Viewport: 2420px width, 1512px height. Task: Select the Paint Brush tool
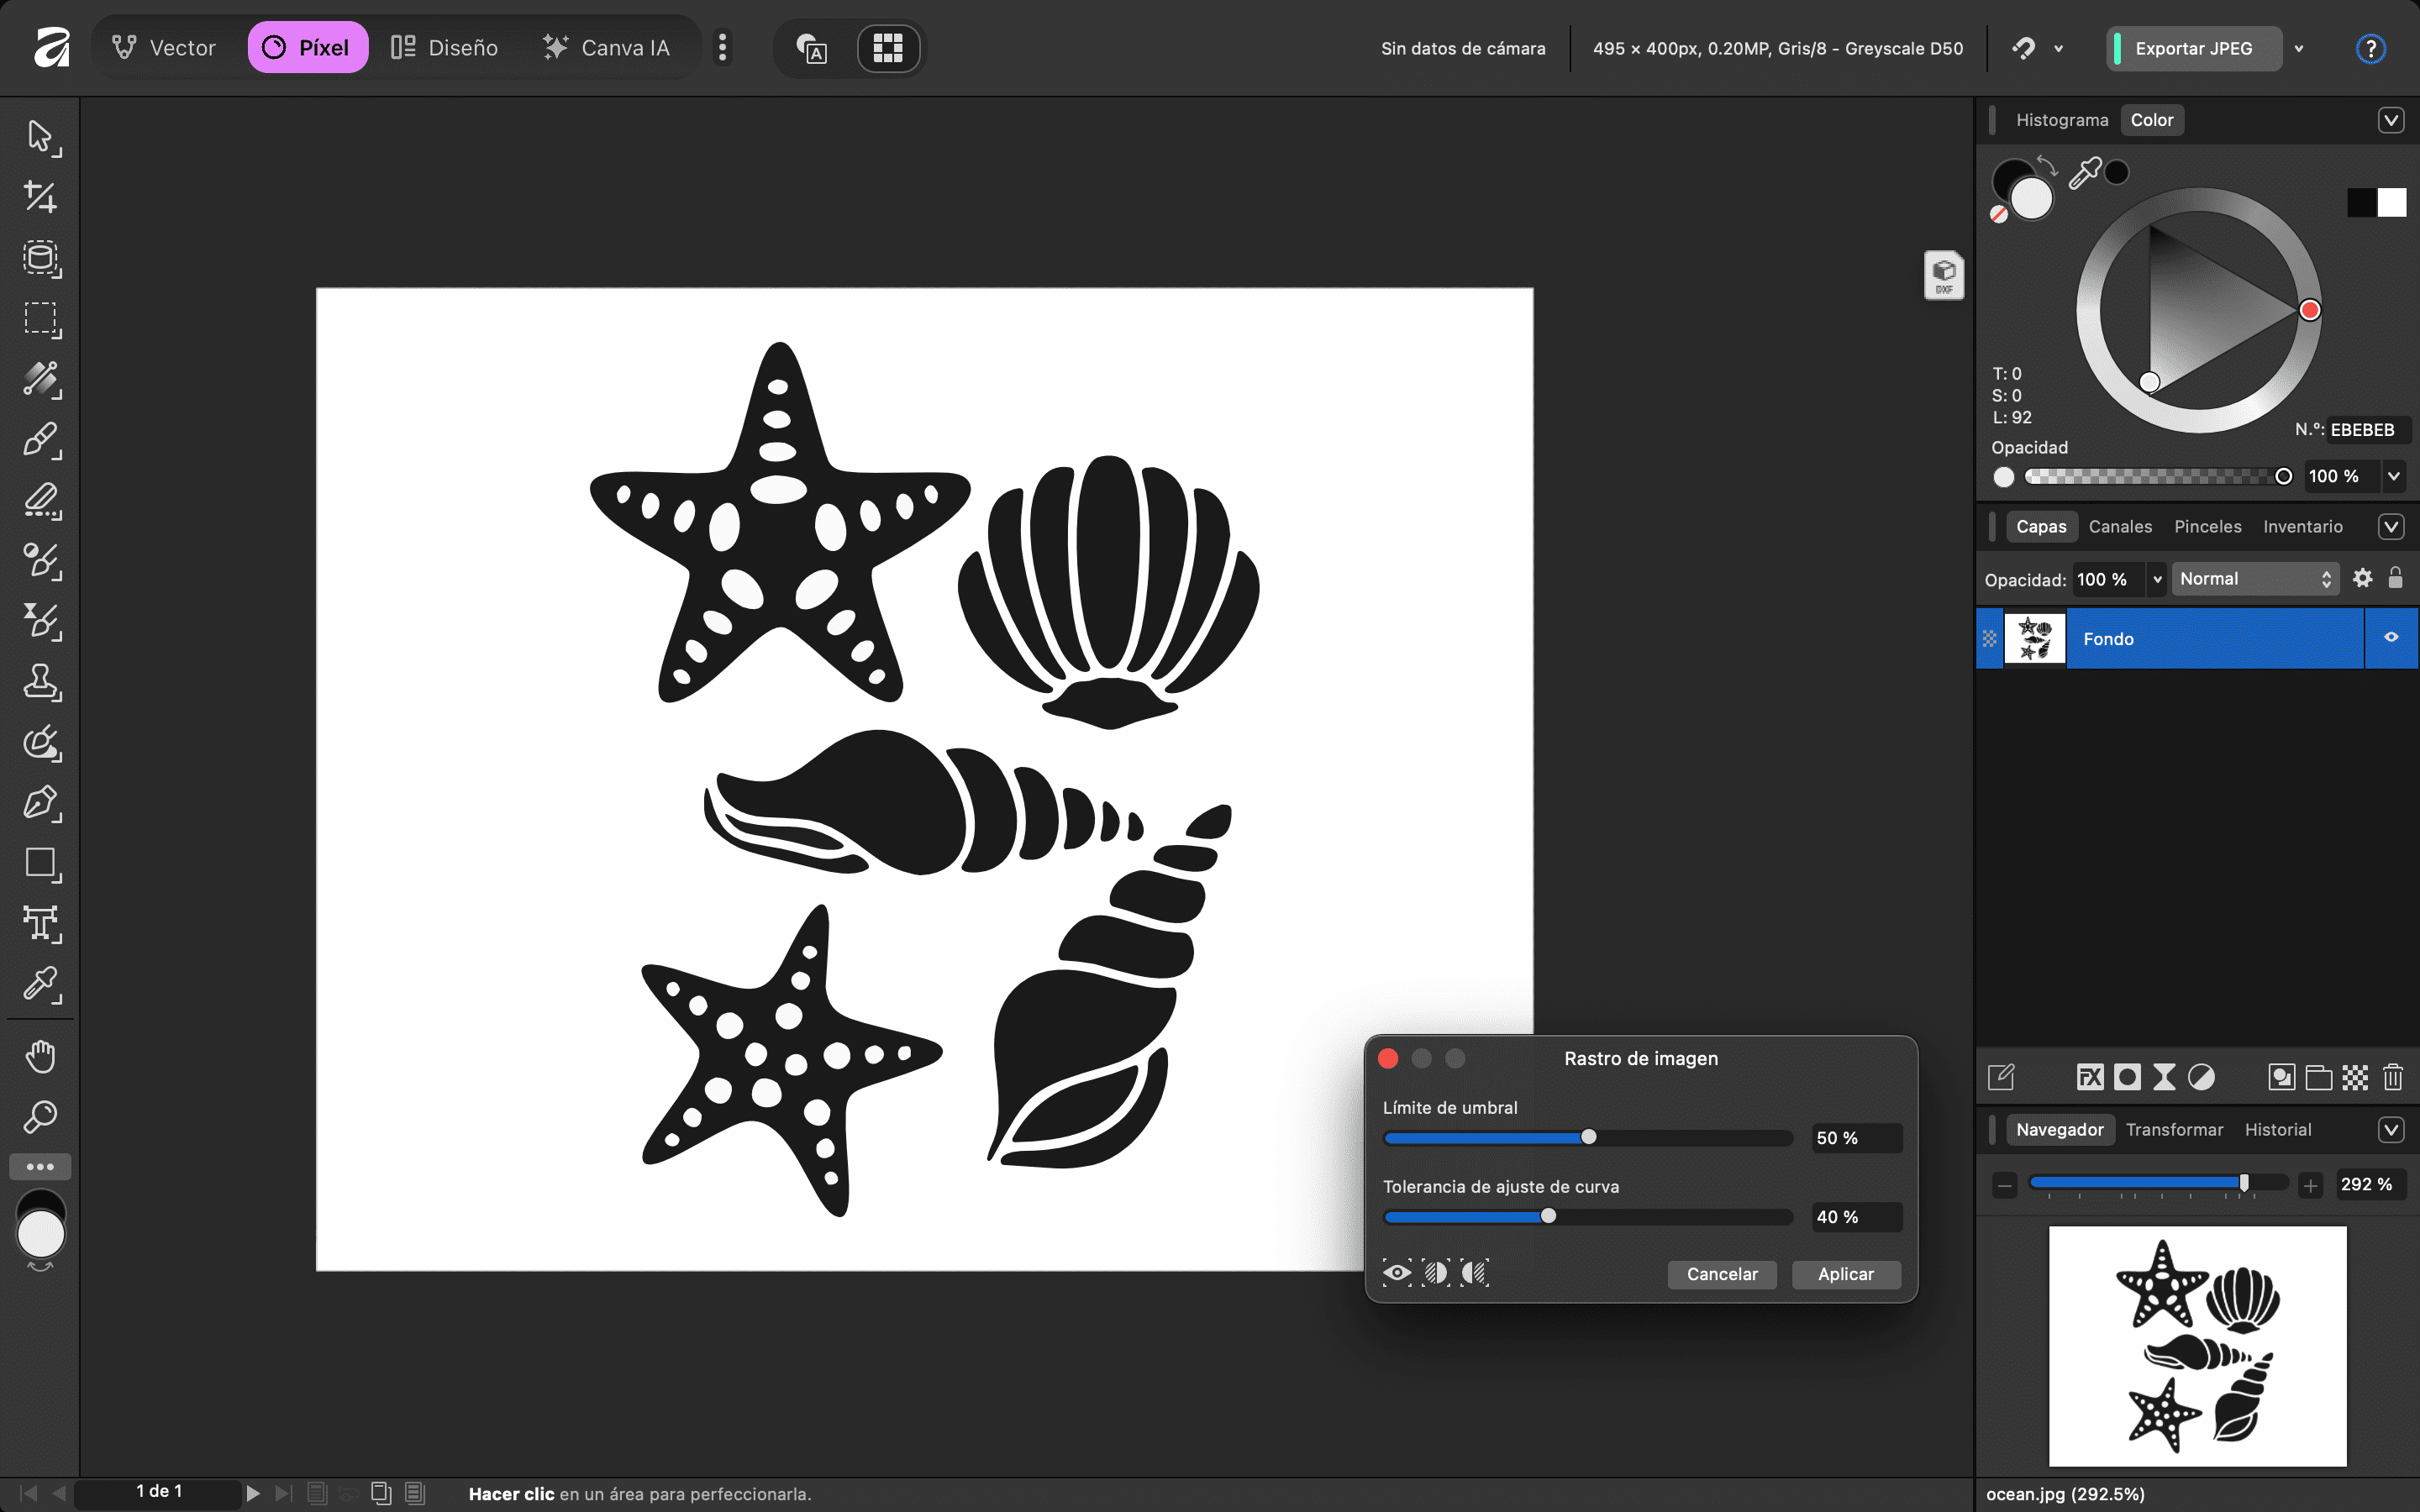click(x=40, y=439)
